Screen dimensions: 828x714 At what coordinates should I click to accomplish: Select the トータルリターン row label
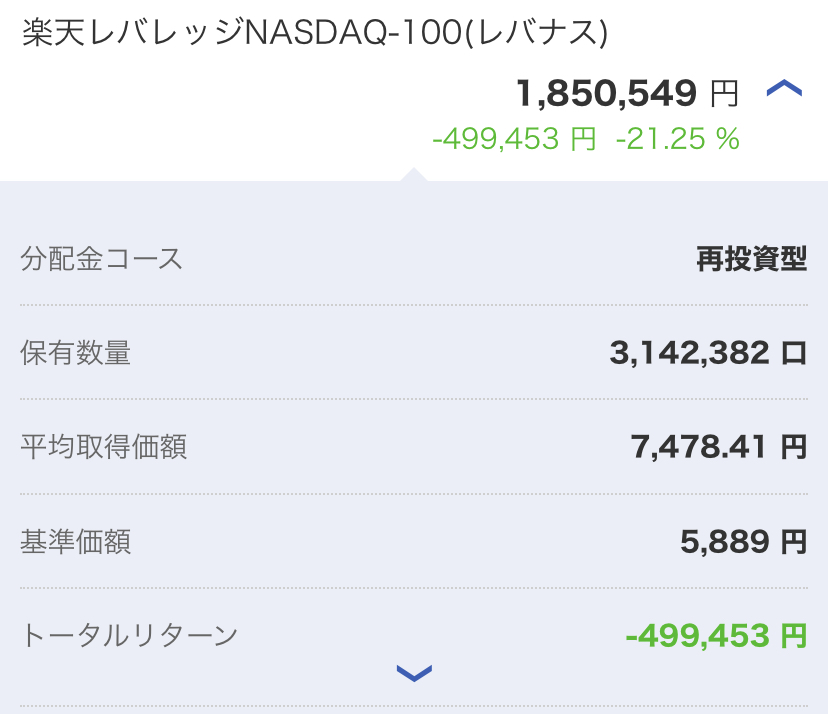(129, 635)
